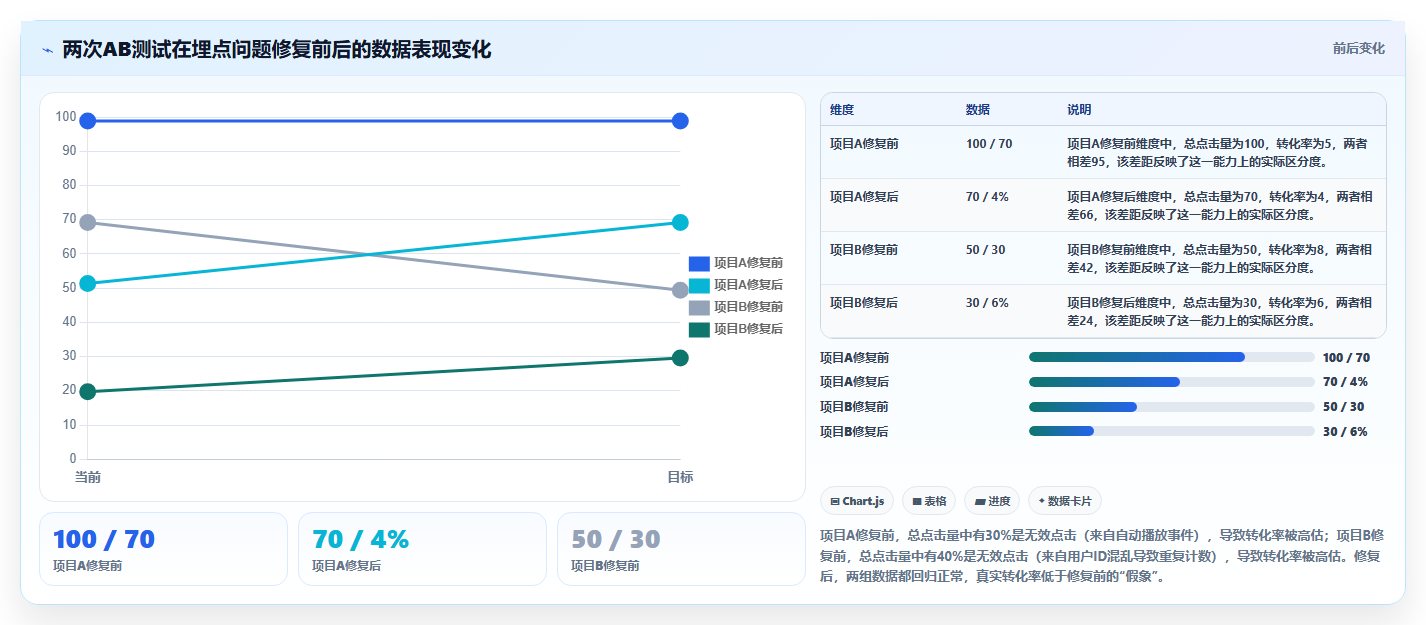The height and width of the screenshot is (625, 1426).
Task: Click progress value label 30 / 6%
Action: click(1345, 432)
